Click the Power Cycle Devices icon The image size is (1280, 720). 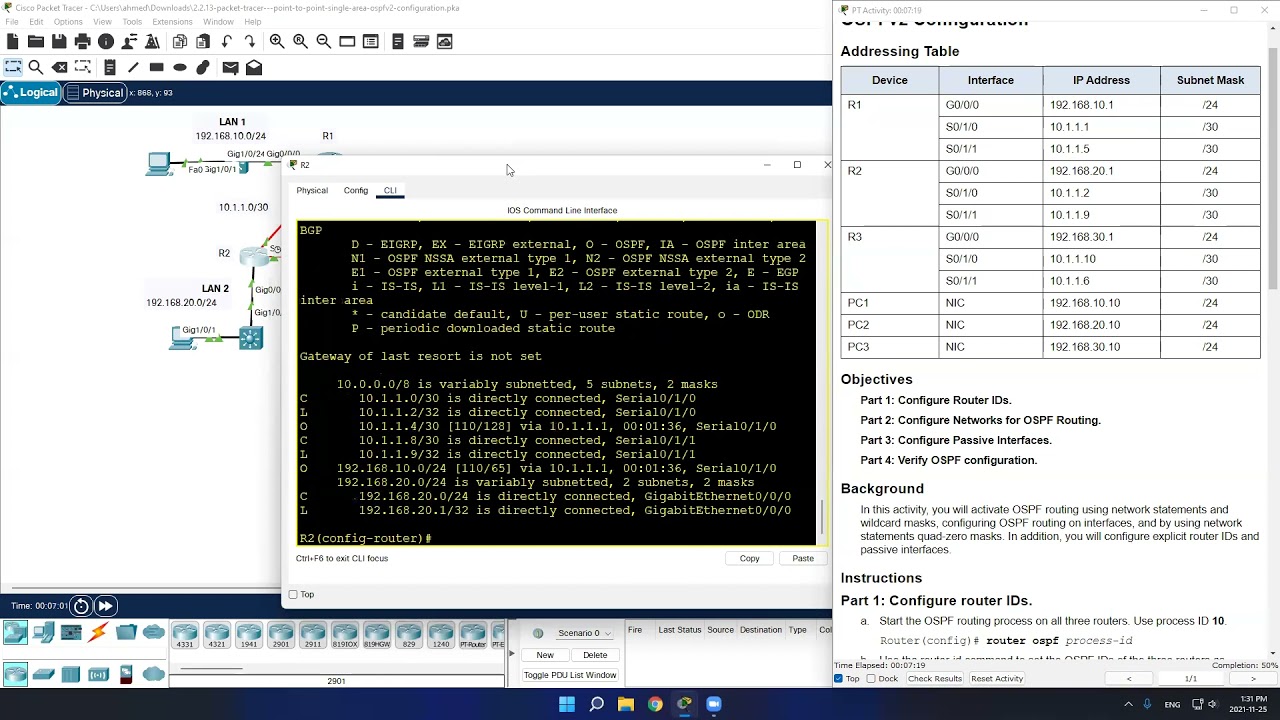[81, 605]
